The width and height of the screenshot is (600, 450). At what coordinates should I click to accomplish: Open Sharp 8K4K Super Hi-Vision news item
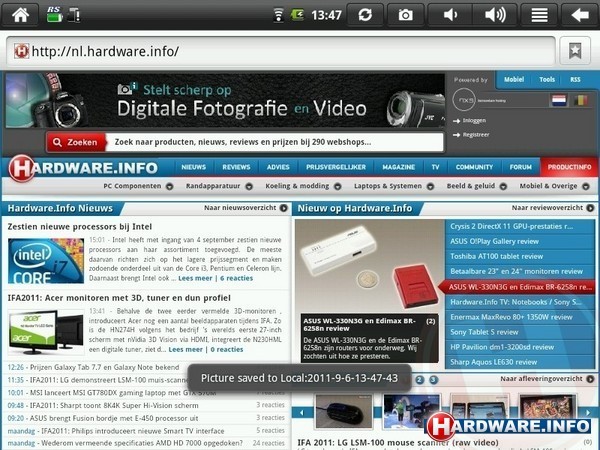click(x=114, y=405)
